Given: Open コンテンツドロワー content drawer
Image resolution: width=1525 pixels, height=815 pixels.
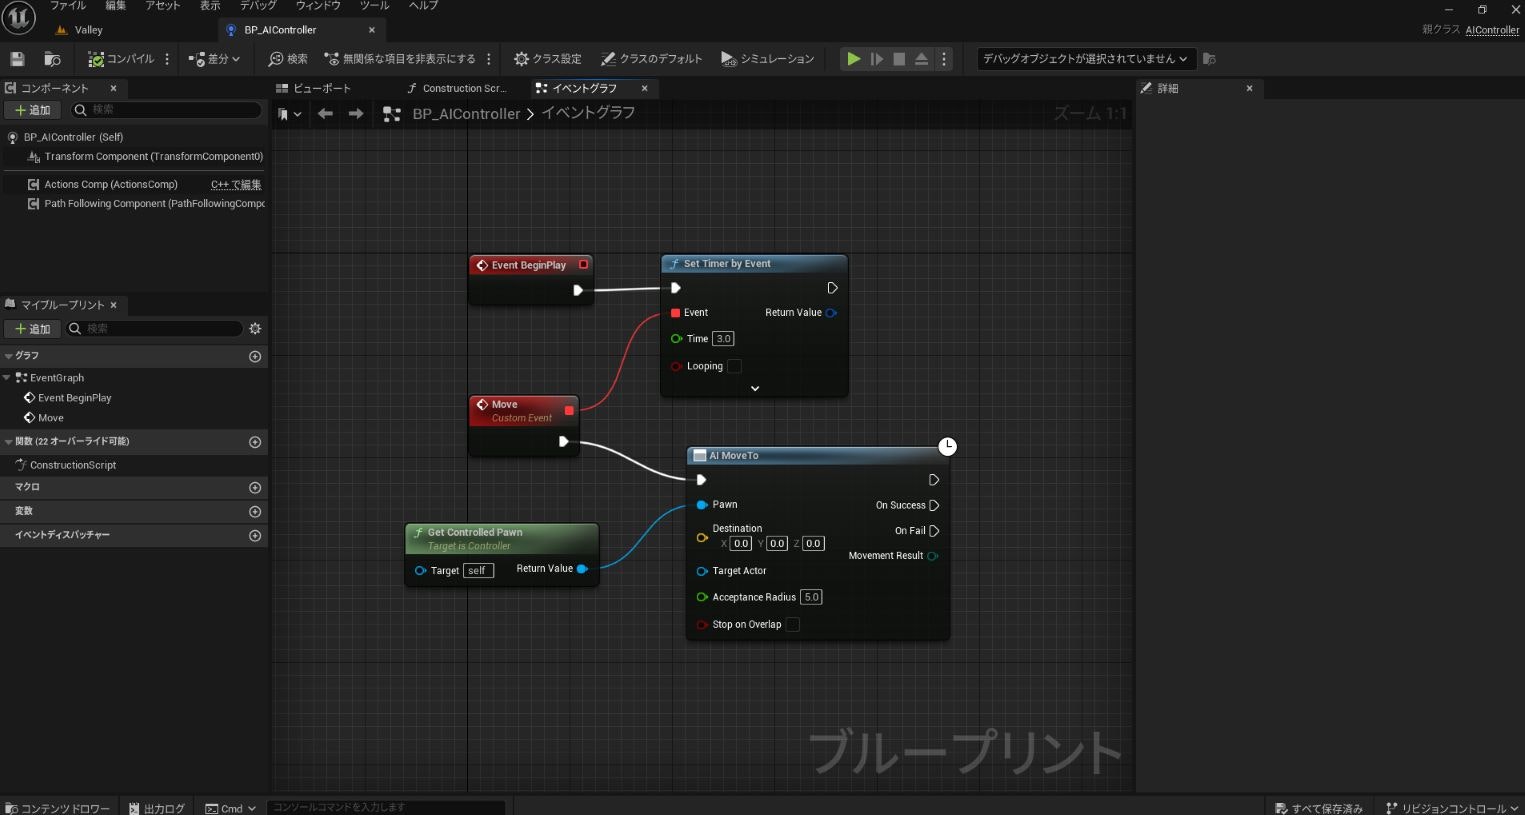Looking at the screenshot, I should tap(58, 808).
